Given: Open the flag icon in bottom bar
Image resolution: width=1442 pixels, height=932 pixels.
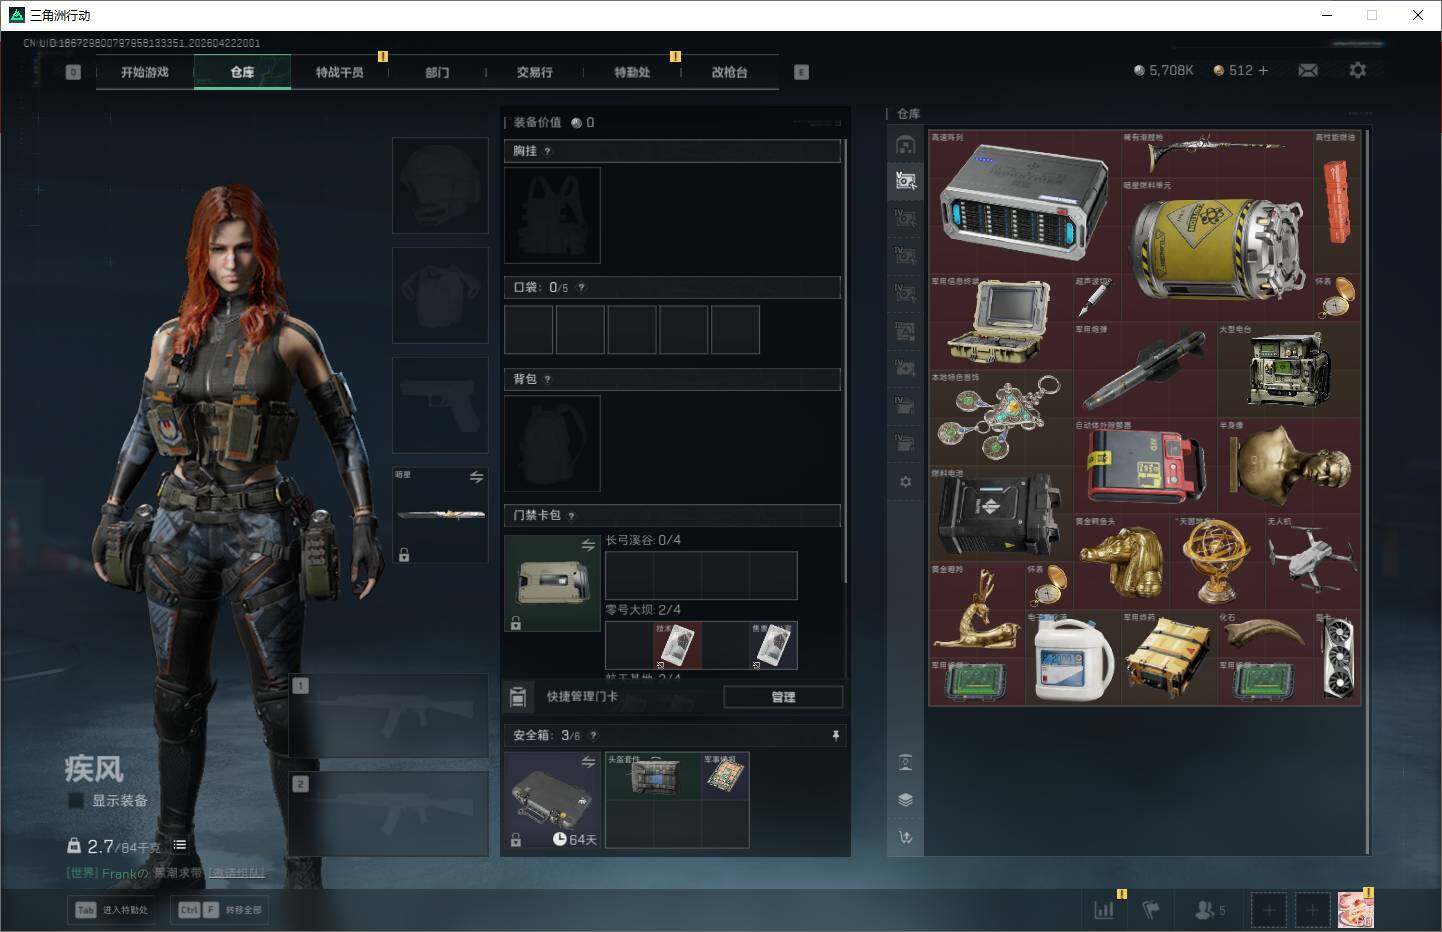Looking at the screenshot, I should 1151,910.
